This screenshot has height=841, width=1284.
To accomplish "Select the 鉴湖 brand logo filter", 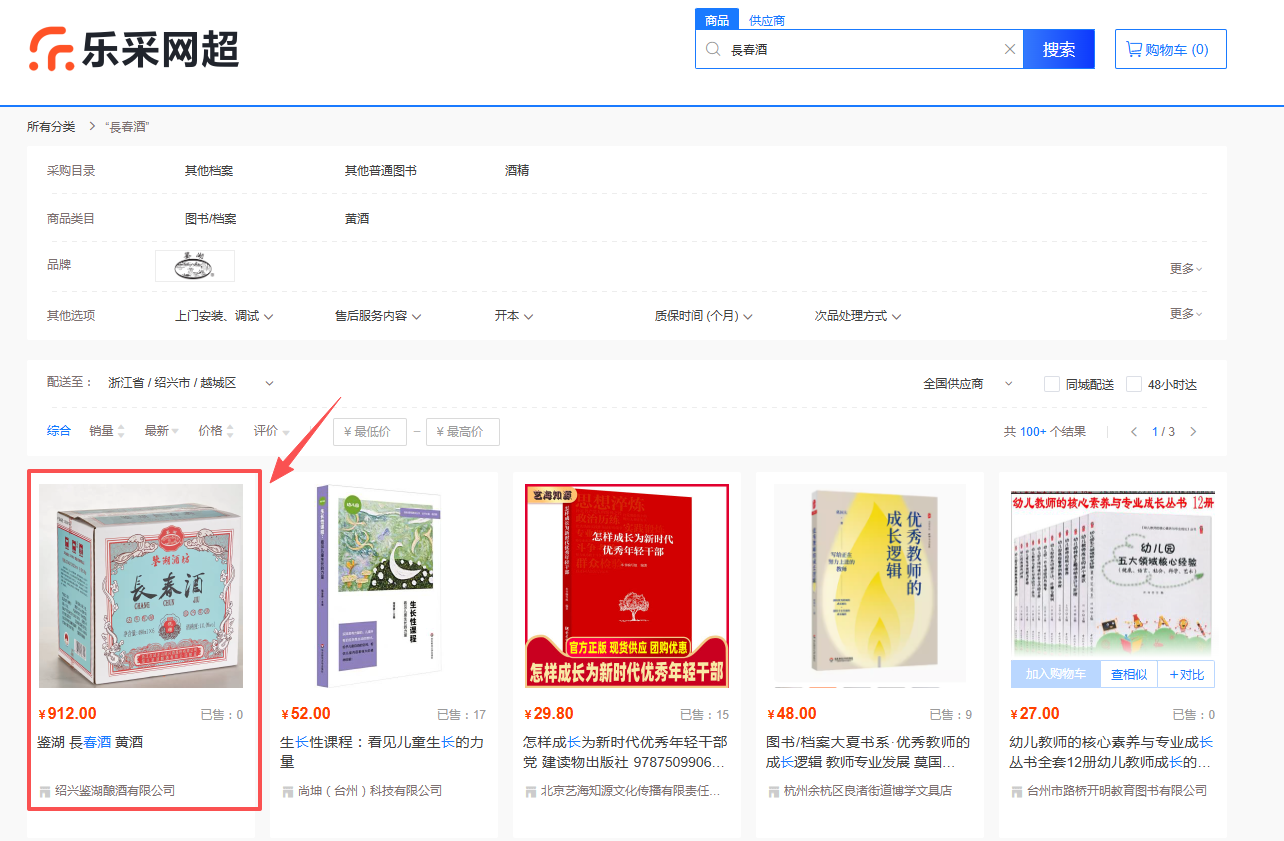I will pyautogui.click(x=195, y=266).
